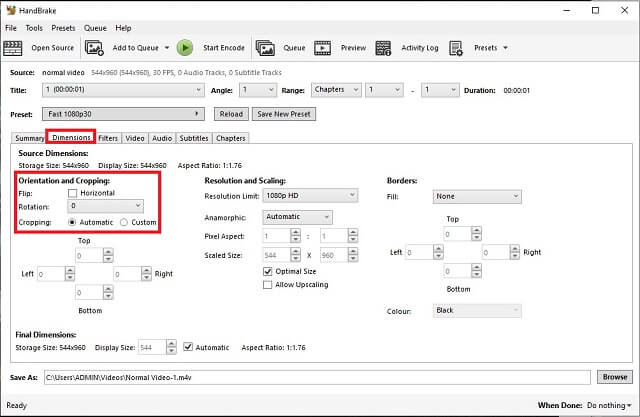
Task: Click the Reload button
Action: point(231,114)
